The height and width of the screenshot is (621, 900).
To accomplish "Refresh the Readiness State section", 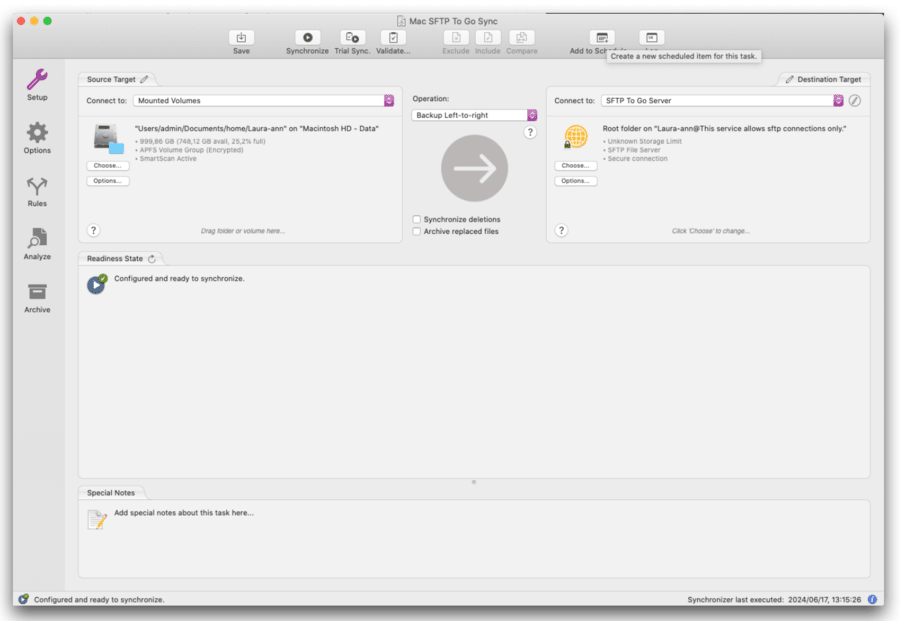I will pyautogui.click(x=152, y=257).
